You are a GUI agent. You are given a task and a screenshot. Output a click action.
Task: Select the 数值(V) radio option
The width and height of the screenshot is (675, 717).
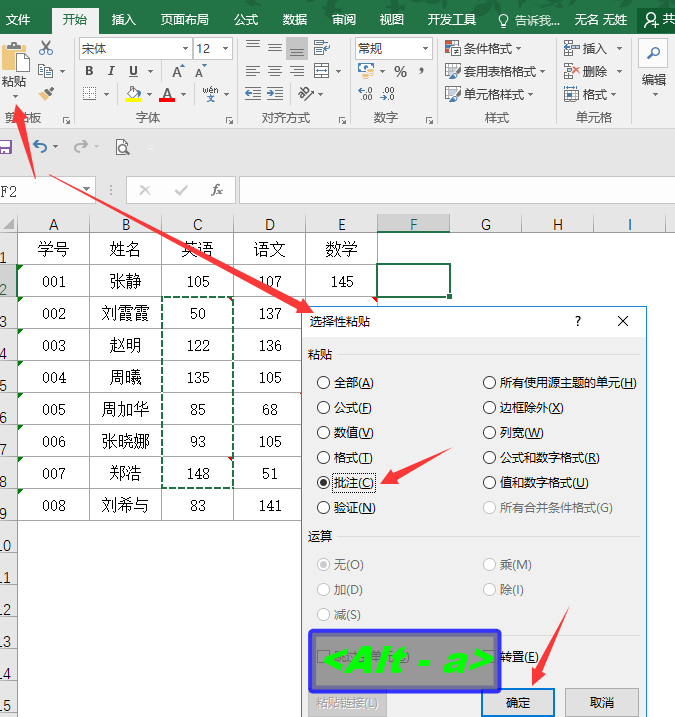345,433
